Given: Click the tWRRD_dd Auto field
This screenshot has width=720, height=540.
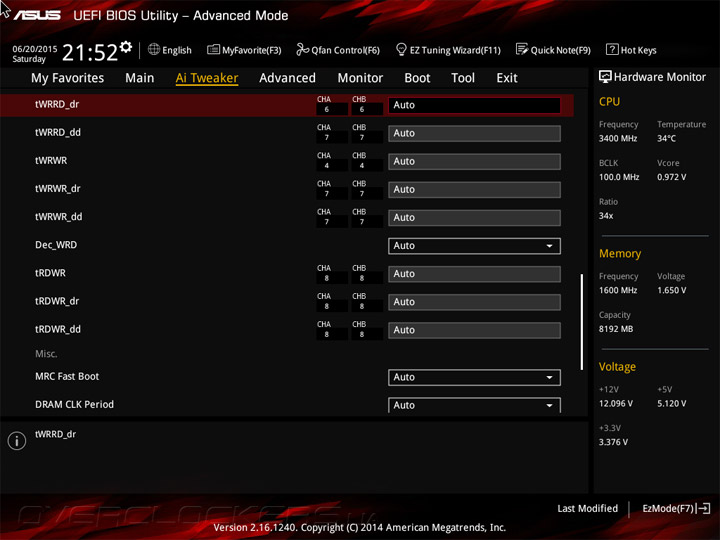Looking at the screenshot, I should tap(474, 133).
